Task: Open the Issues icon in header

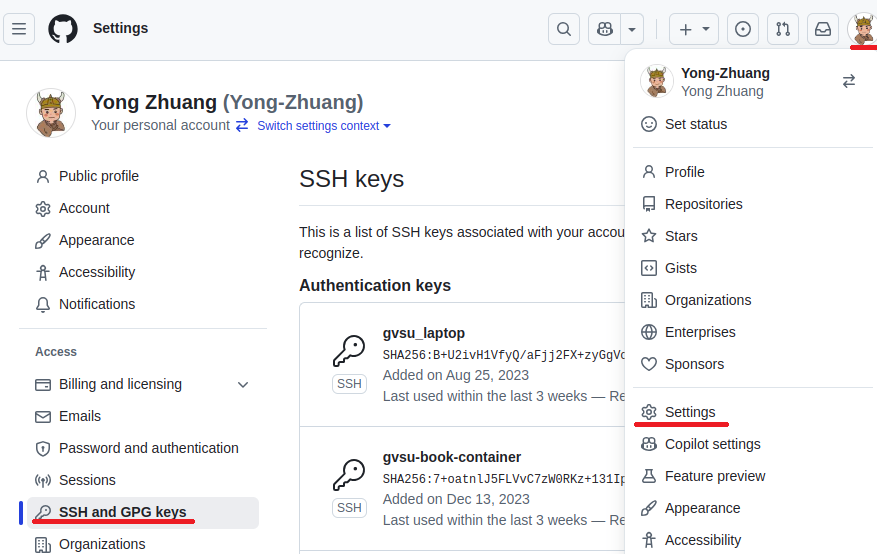Action: tap(742, 29)
